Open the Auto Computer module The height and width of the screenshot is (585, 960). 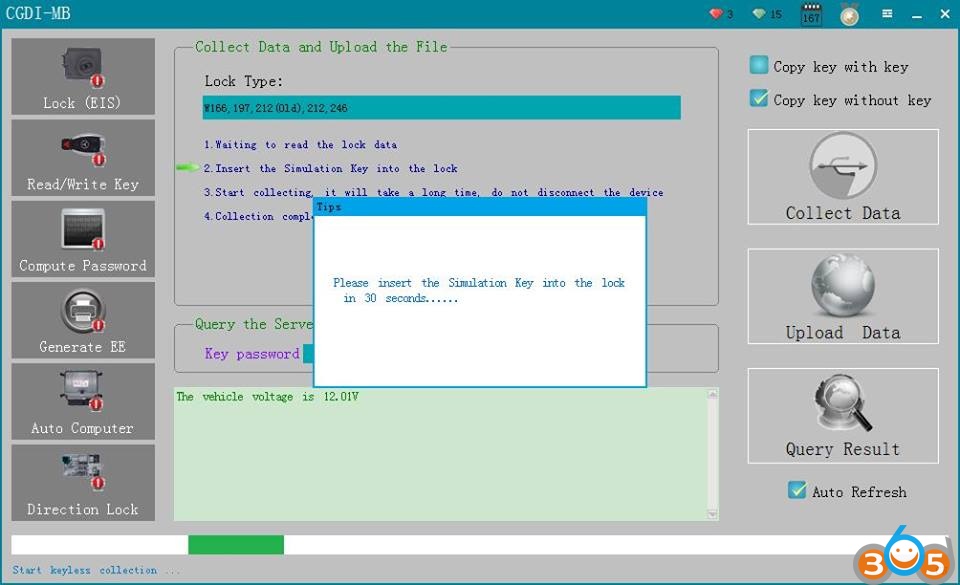pos(83,401)
